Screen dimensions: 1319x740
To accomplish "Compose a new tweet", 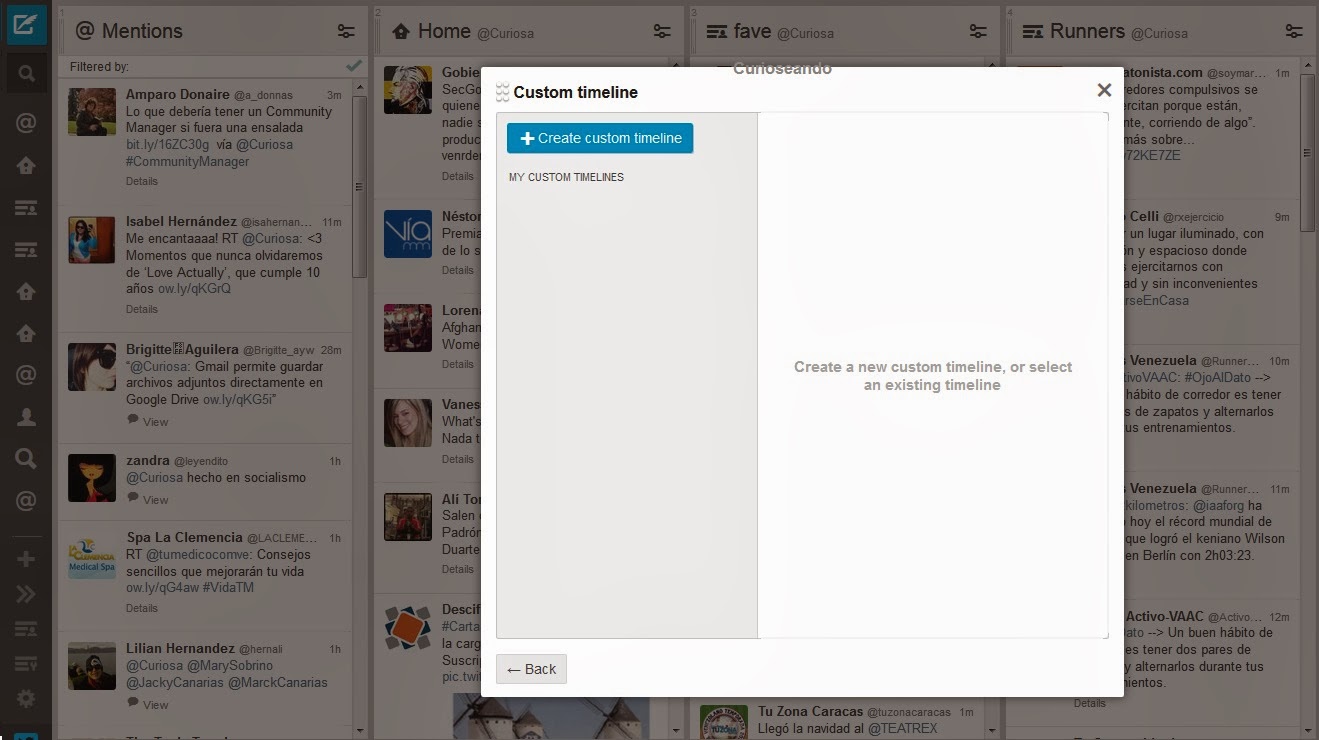I will [25, 24].
